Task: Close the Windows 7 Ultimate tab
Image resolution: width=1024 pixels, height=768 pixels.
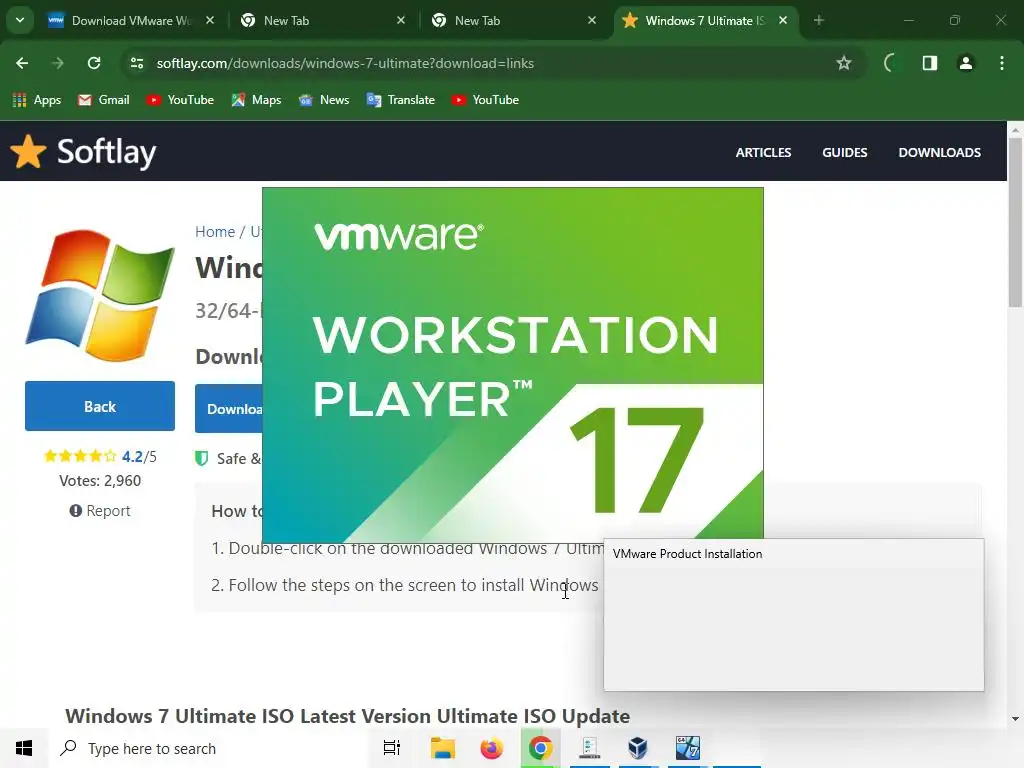Action: 783,20
